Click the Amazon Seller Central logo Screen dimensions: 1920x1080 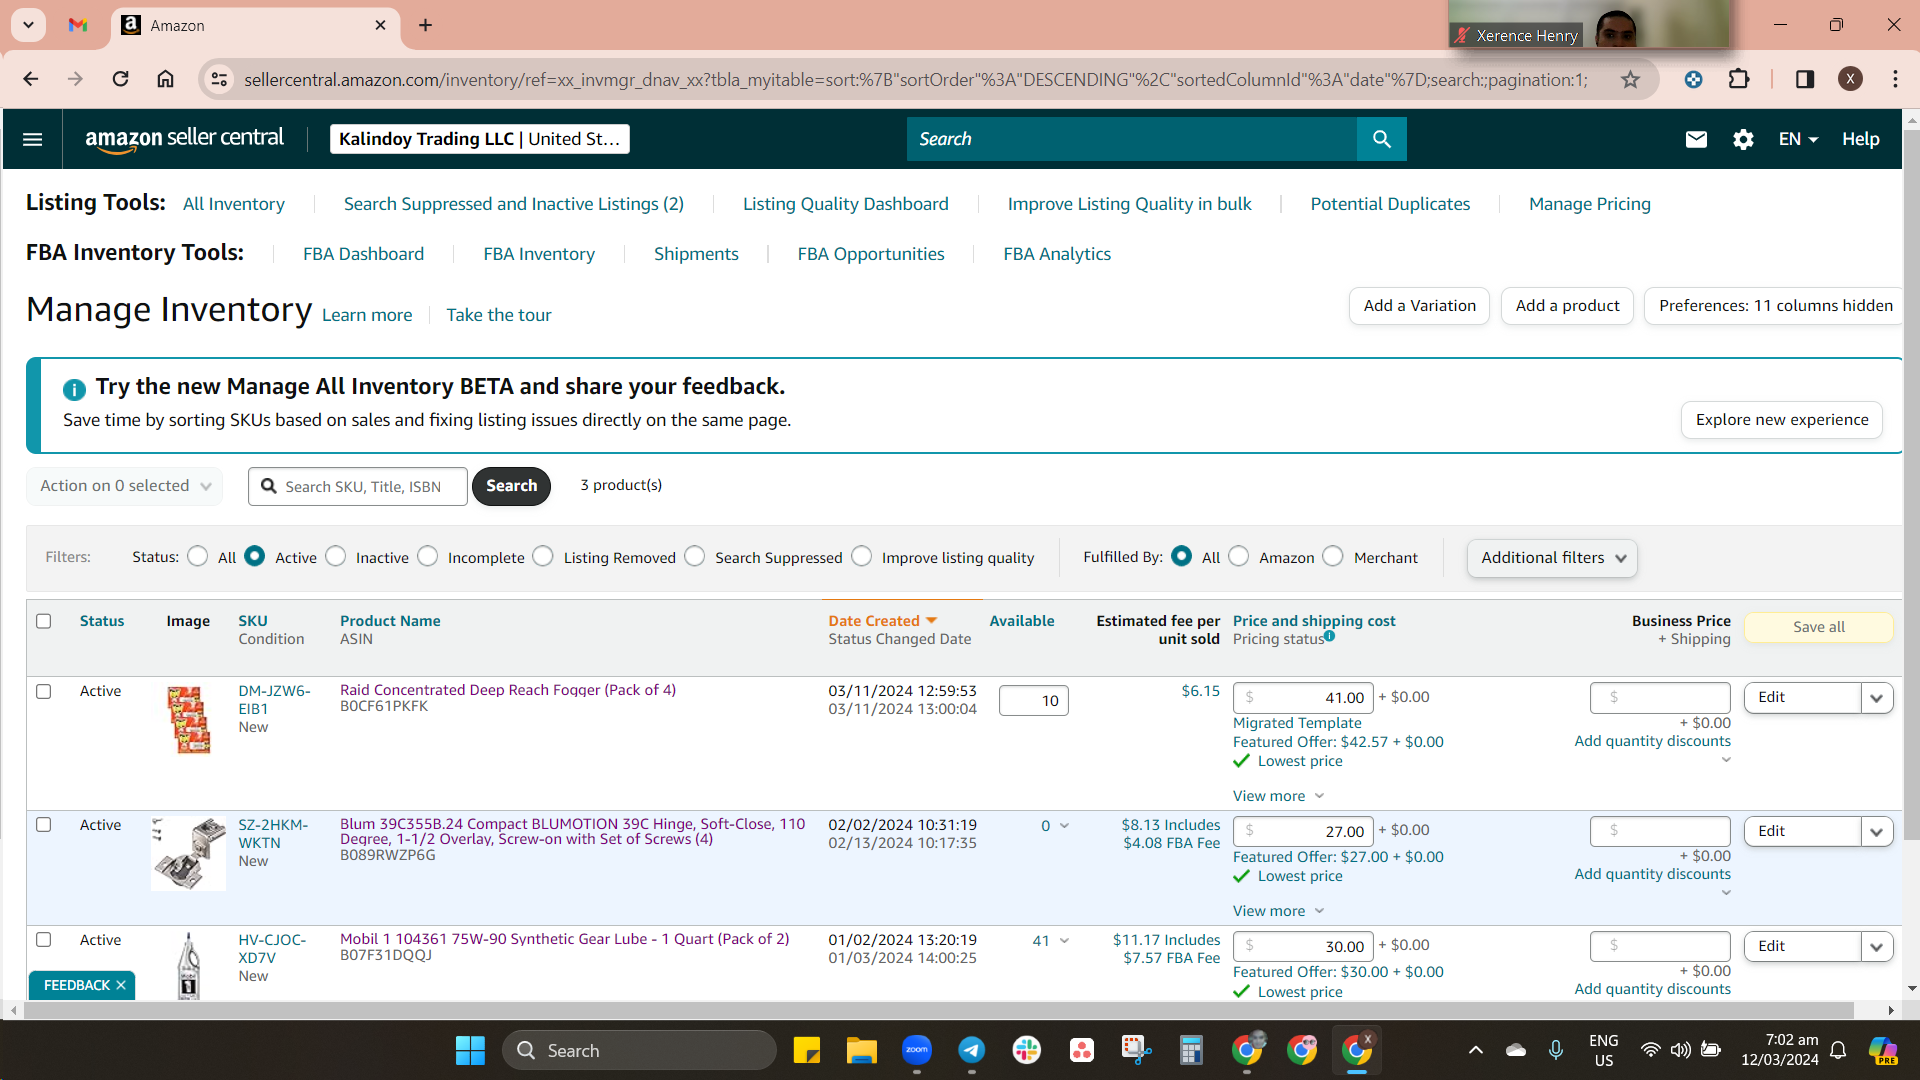[185, 139]
